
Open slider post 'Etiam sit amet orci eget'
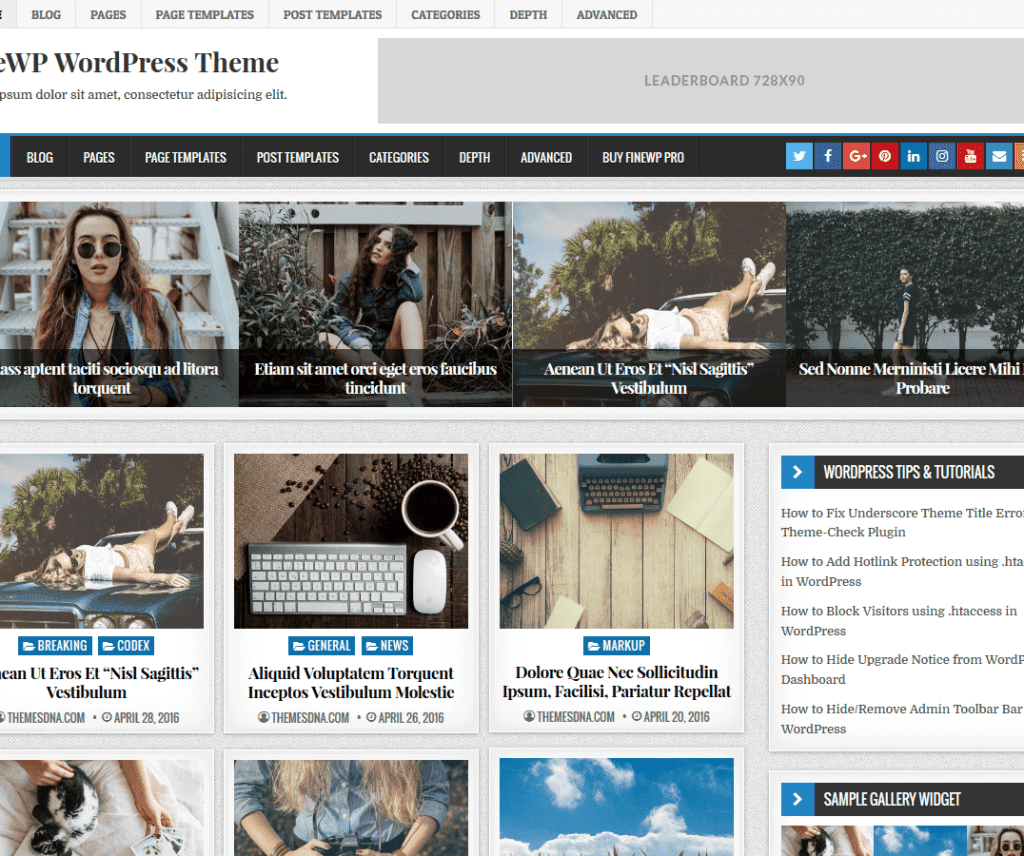tap(376, 304)
